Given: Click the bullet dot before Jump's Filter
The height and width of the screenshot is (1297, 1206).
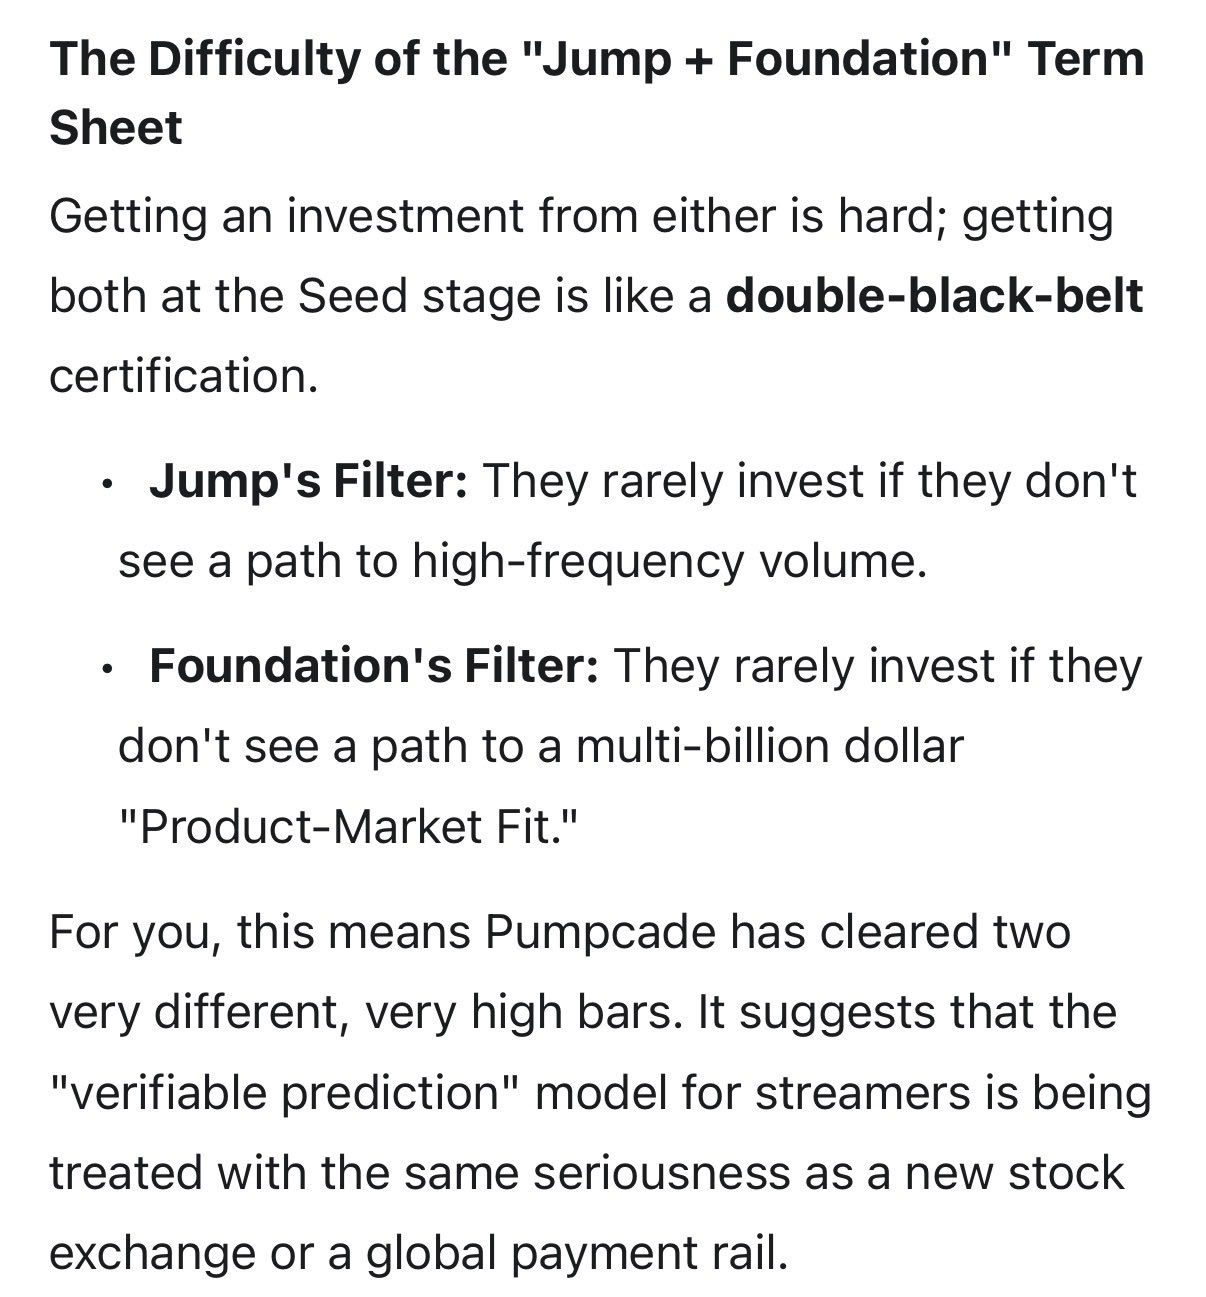Looking at the screenshot, I should [106, 485].
